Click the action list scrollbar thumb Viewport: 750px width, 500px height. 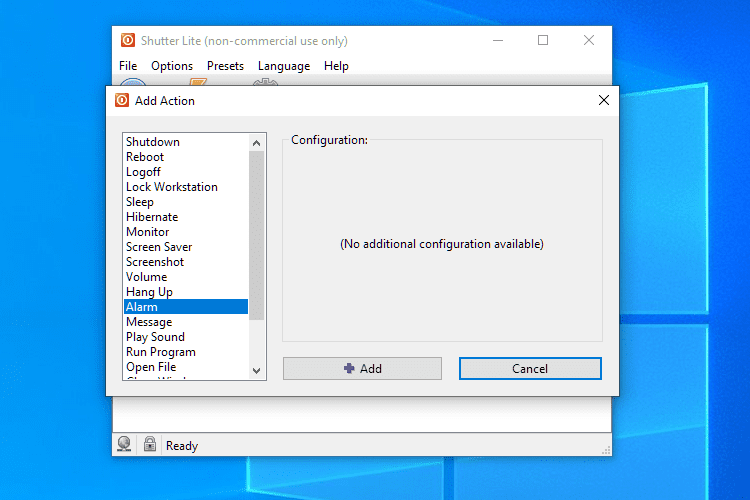coord(256,235)
